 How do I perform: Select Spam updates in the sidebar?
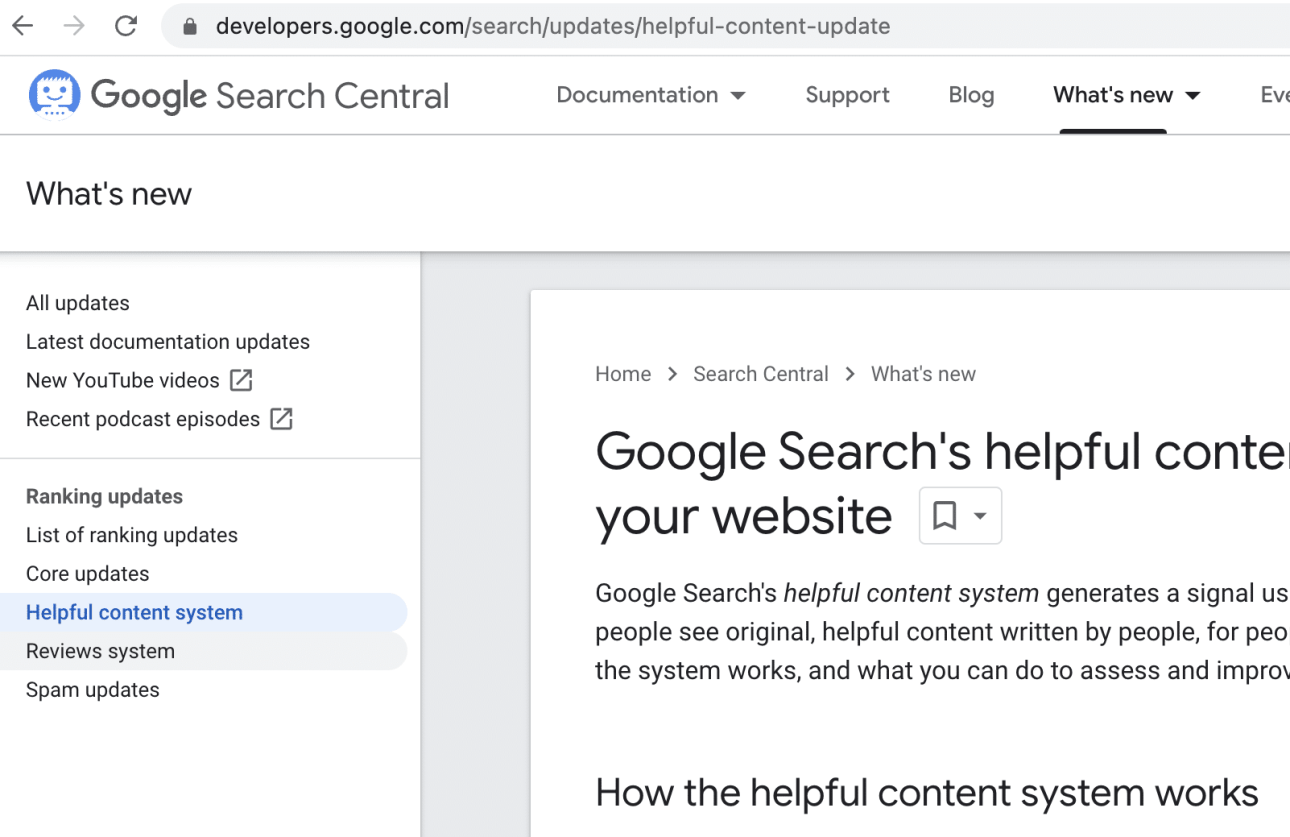tap(93, 690)
